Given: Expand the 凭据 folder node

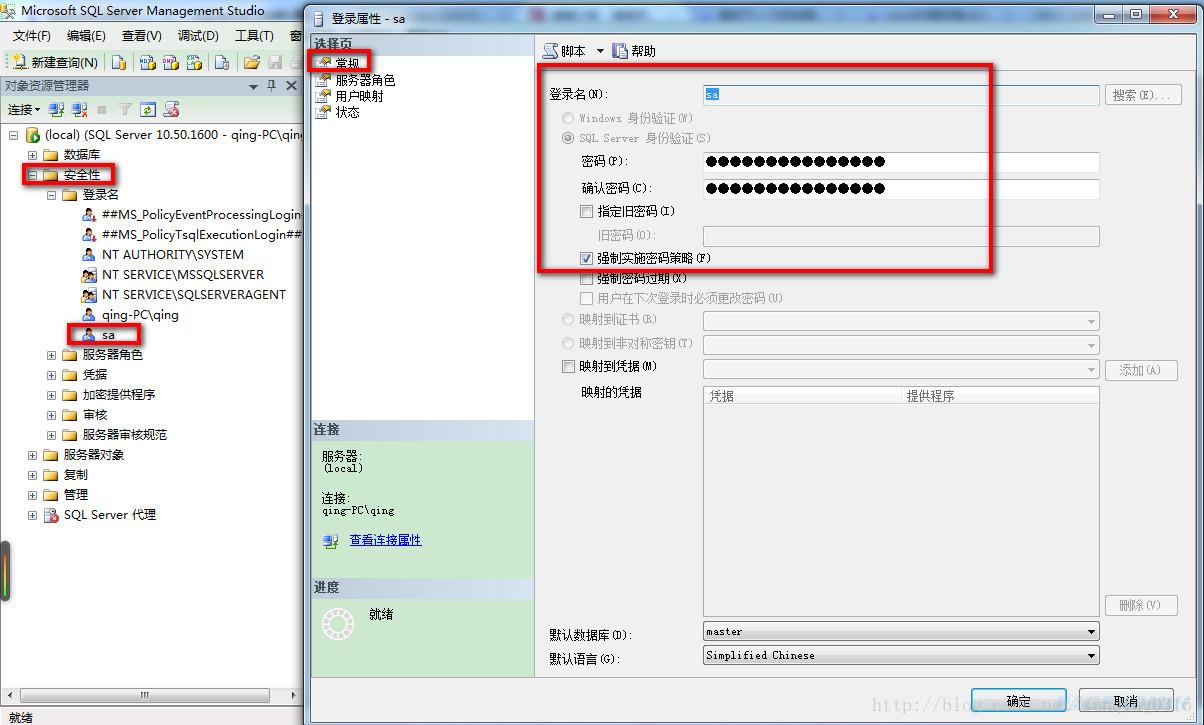Looking at the screenshot, I should pos(52,375).
